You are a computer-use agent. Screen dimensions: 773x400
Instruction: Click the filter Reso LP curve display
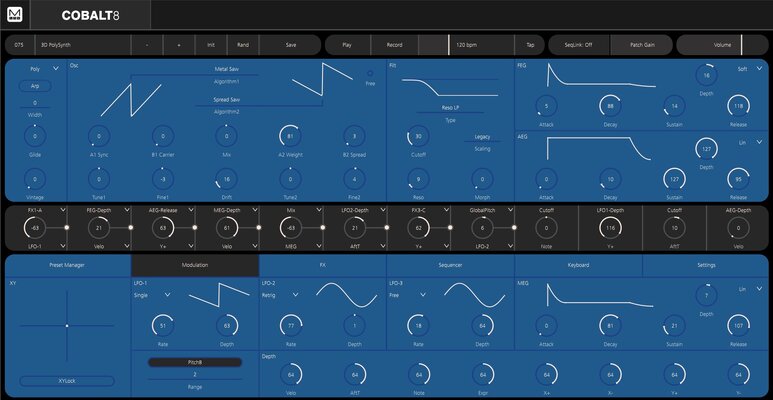tap(450, 87)
